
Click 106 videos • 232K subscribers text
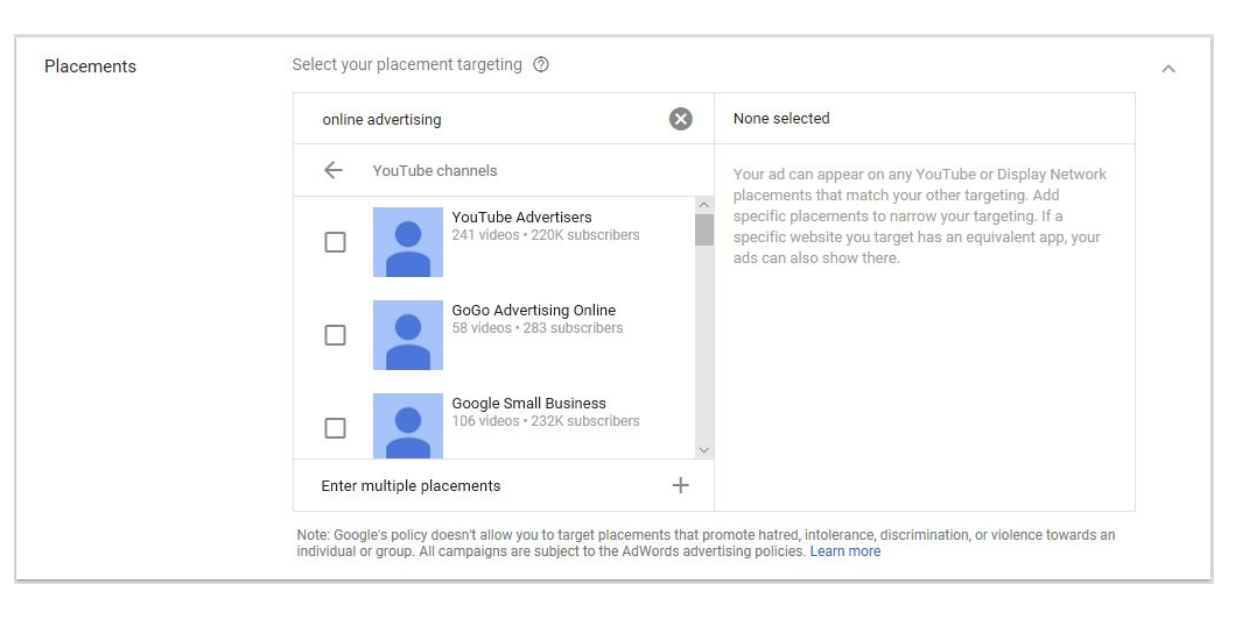coord(546,421)
